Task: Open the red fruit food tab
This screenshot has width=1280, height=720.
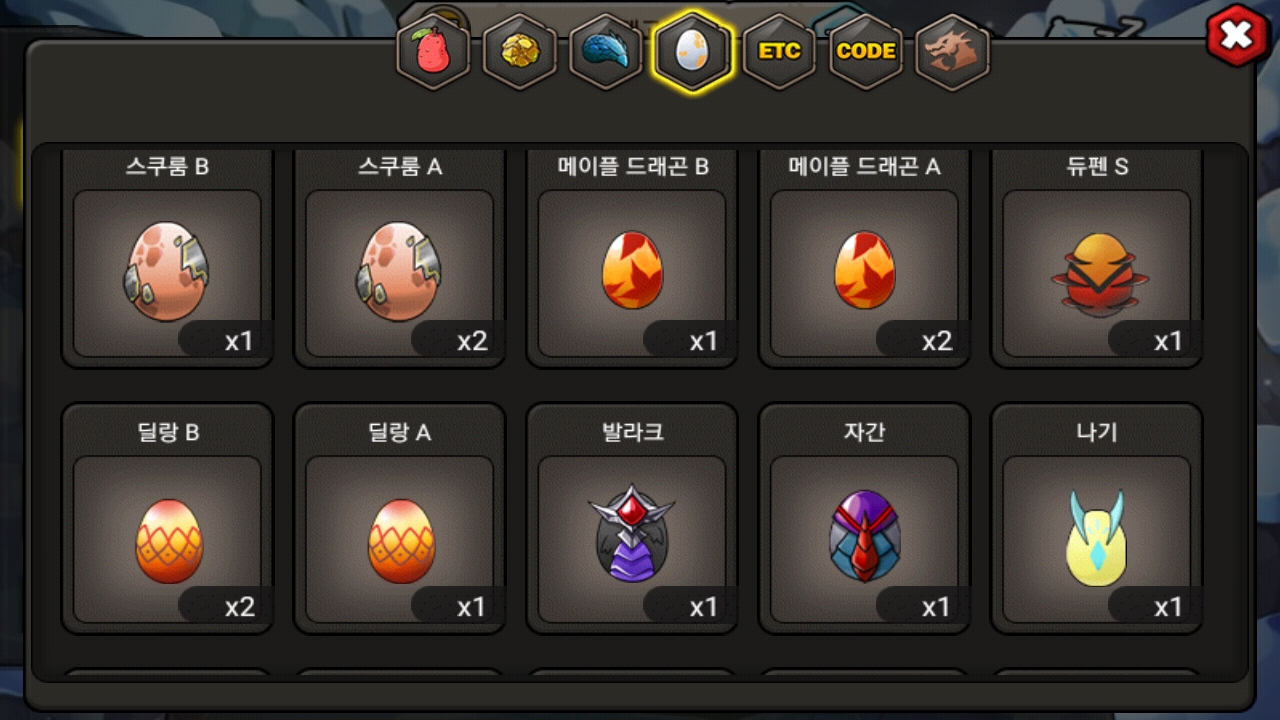Action: (x=432, y=51)
